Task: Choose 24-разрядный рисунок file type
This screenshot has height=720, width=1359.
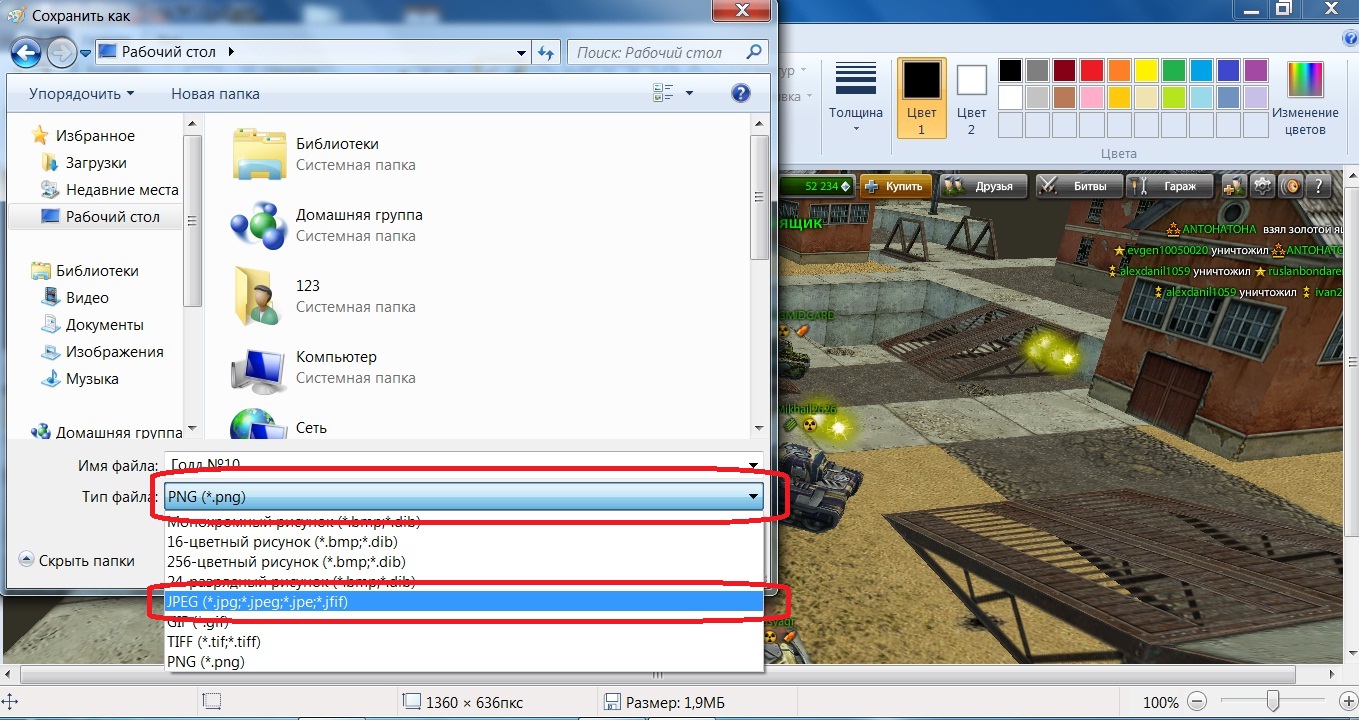Action: 464,581
